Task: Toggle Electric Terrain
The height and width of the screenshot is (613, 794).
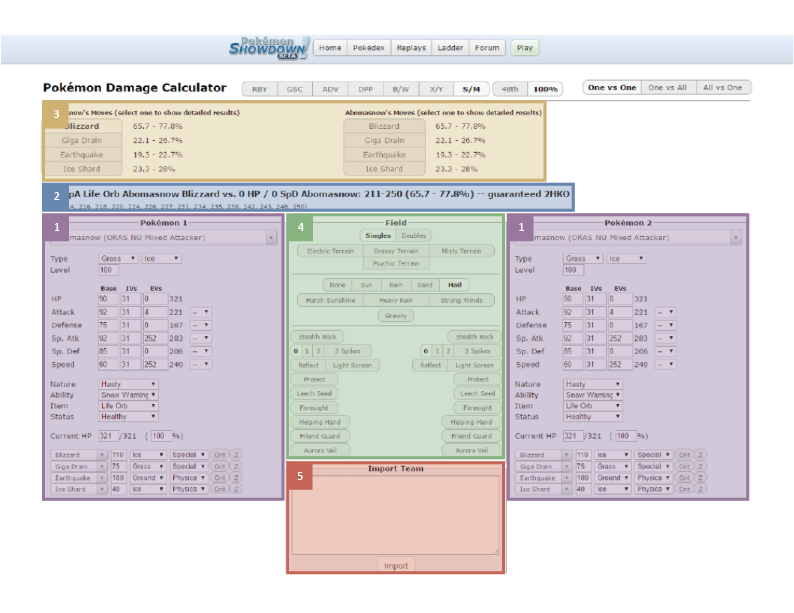Action: click(x=330, y=251)
